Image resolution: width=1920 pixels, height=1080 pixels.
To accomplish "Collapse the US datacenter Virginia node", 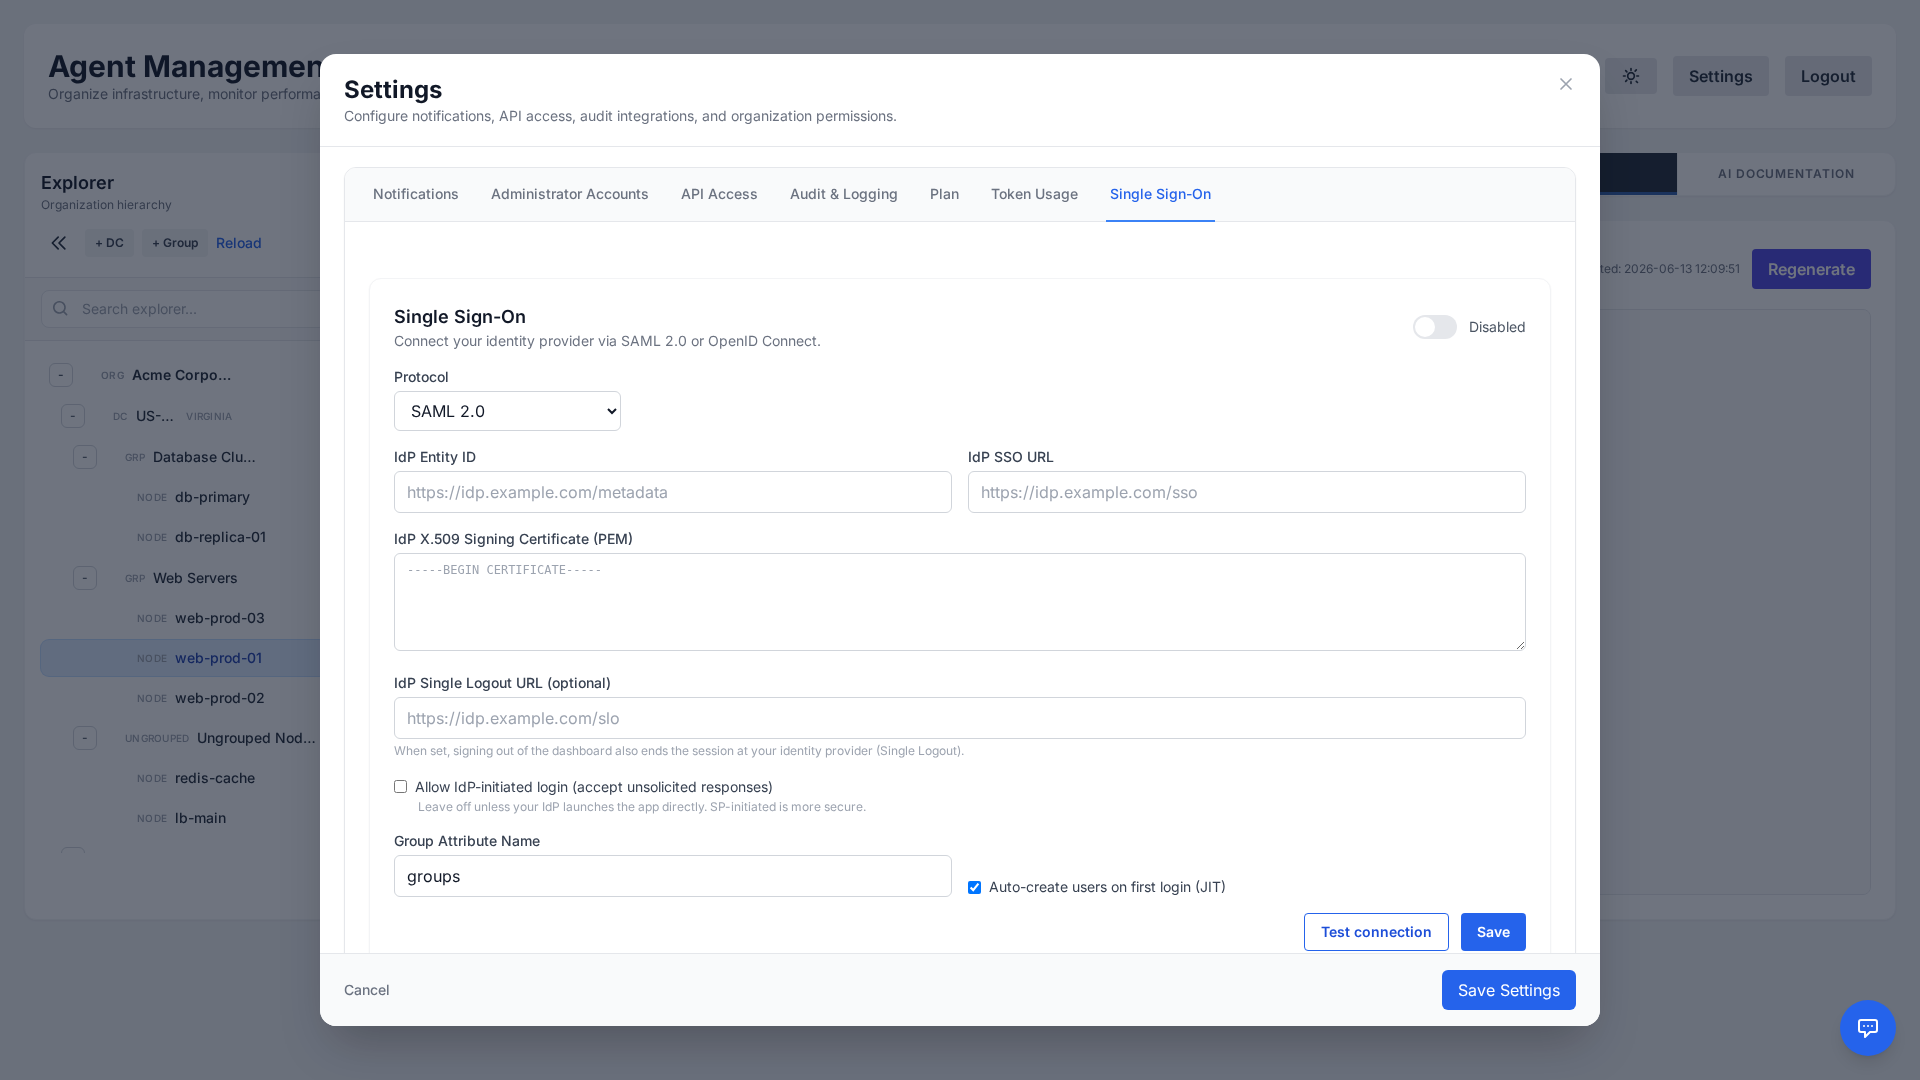I will 73,416.
